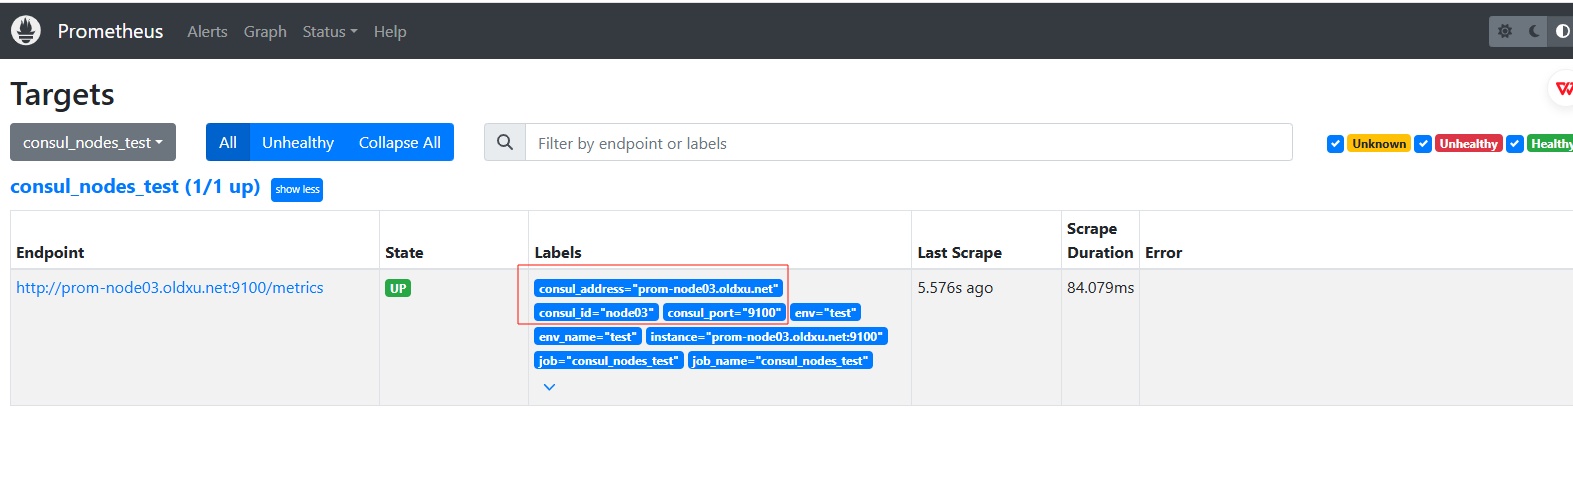Expand discovered labels with the chevron arrow

click(549, 387)
